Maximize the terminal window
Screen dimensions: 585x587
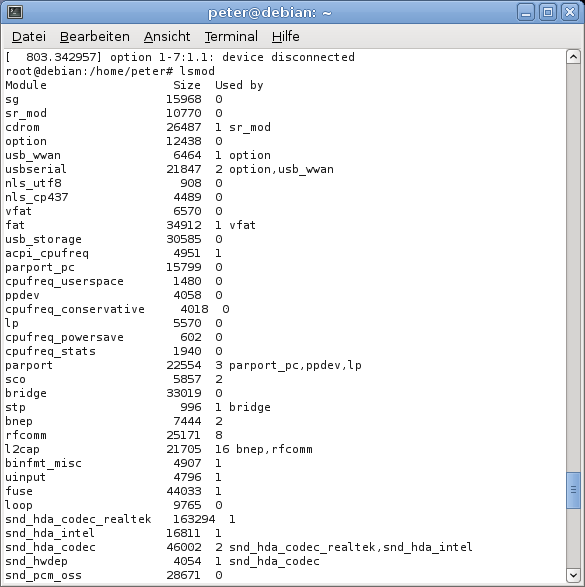[548, 13]
